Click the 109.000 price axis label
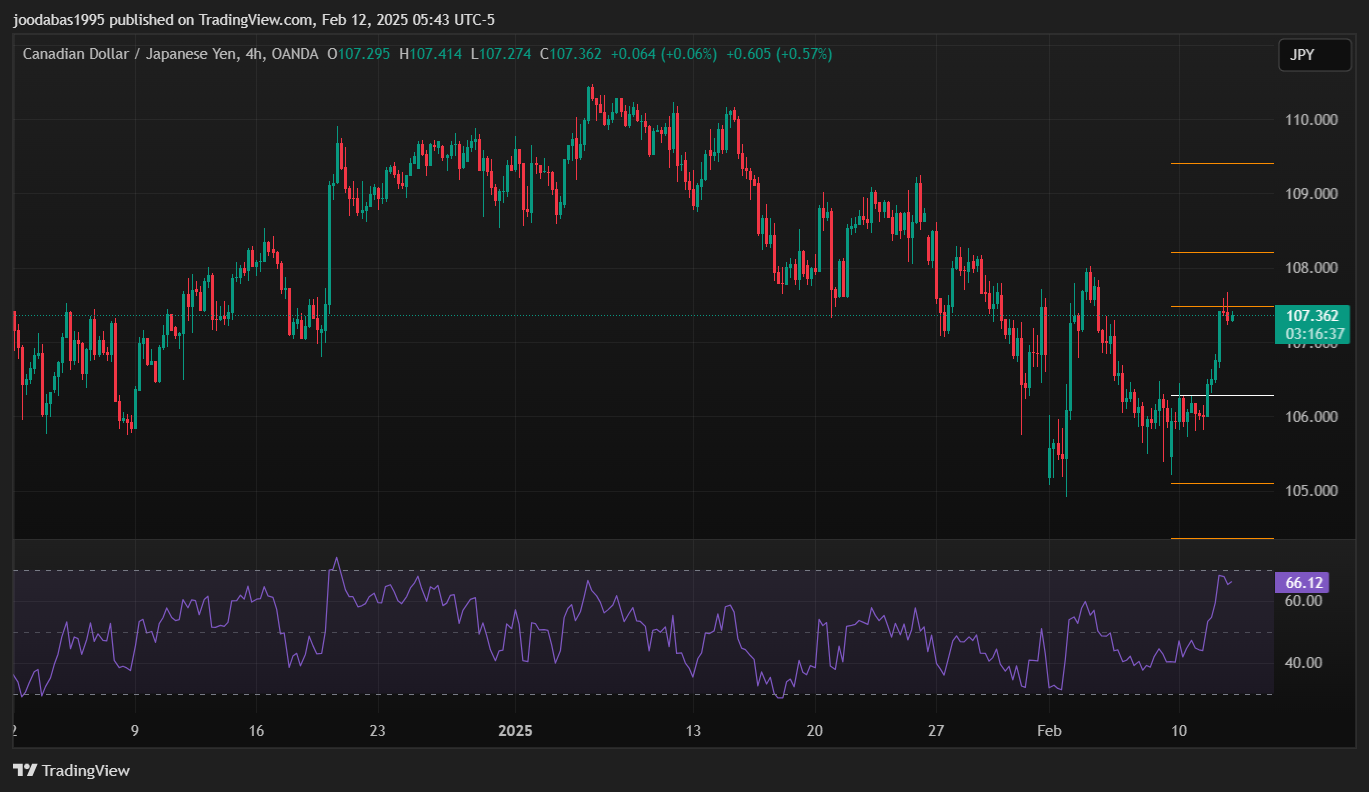This screenshot has height=792, width=1369. click(1311, 194)
